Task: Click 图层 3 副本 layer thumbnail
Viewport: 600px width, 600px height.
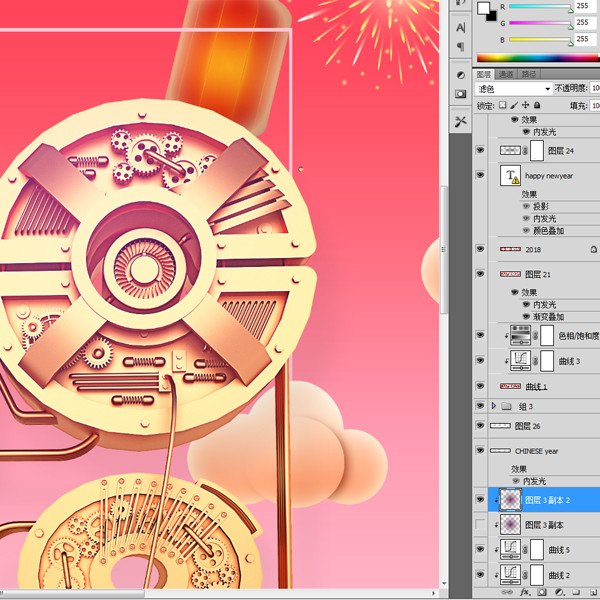Action: tap(510, 525)
